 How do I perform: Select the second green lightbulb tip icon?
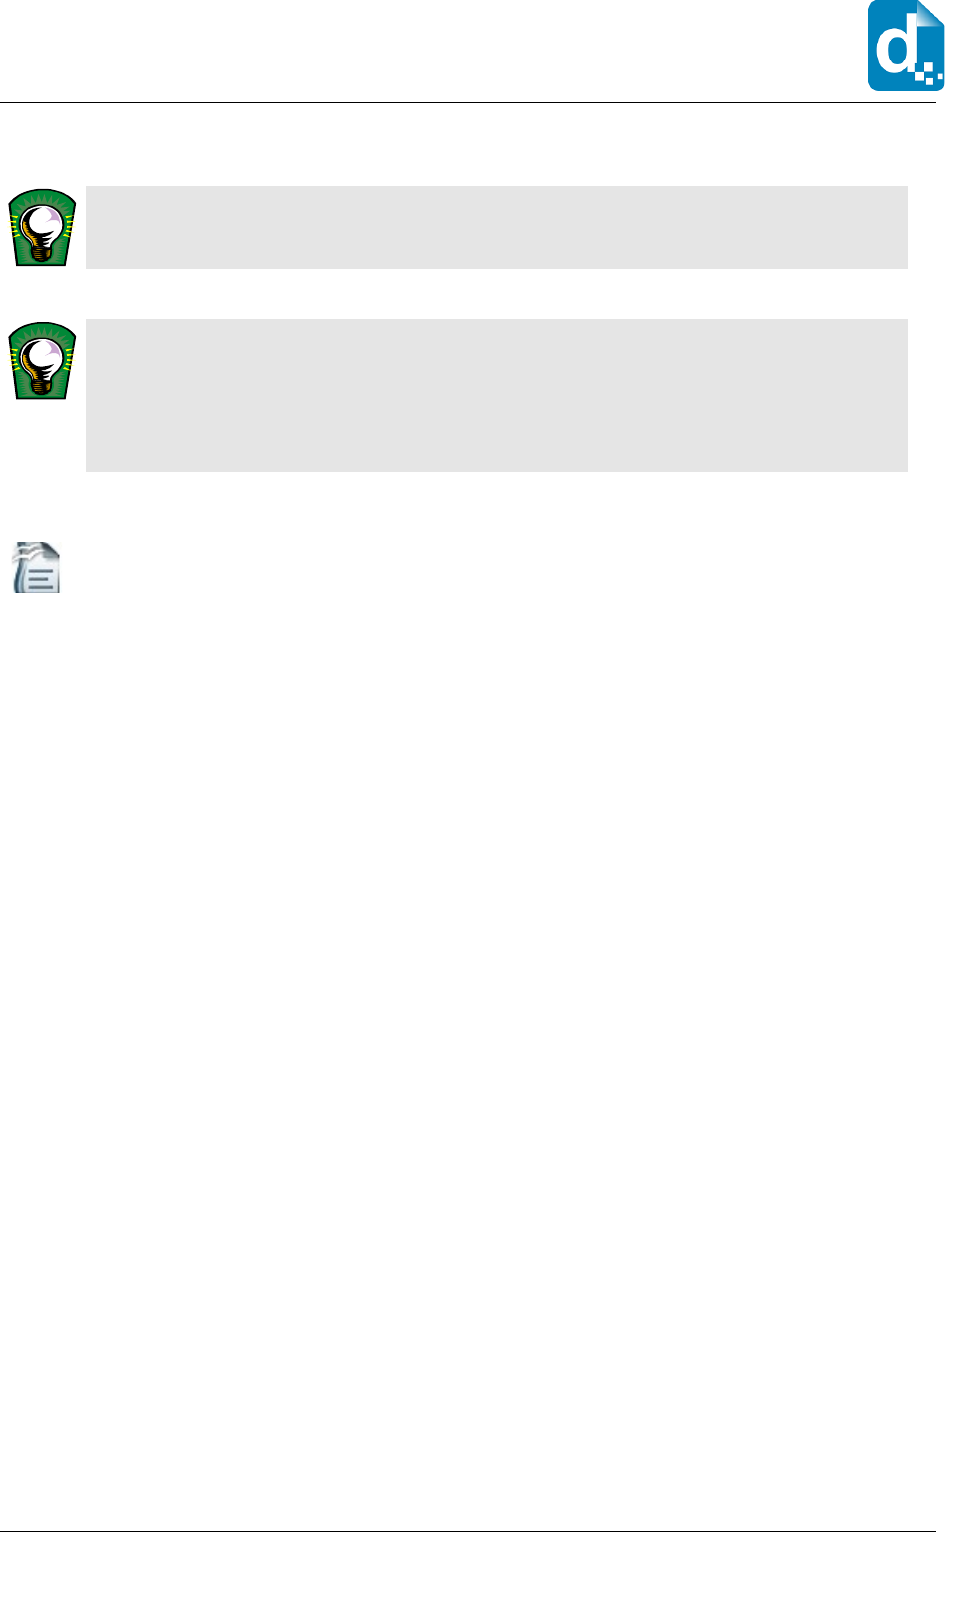(42, 361)
